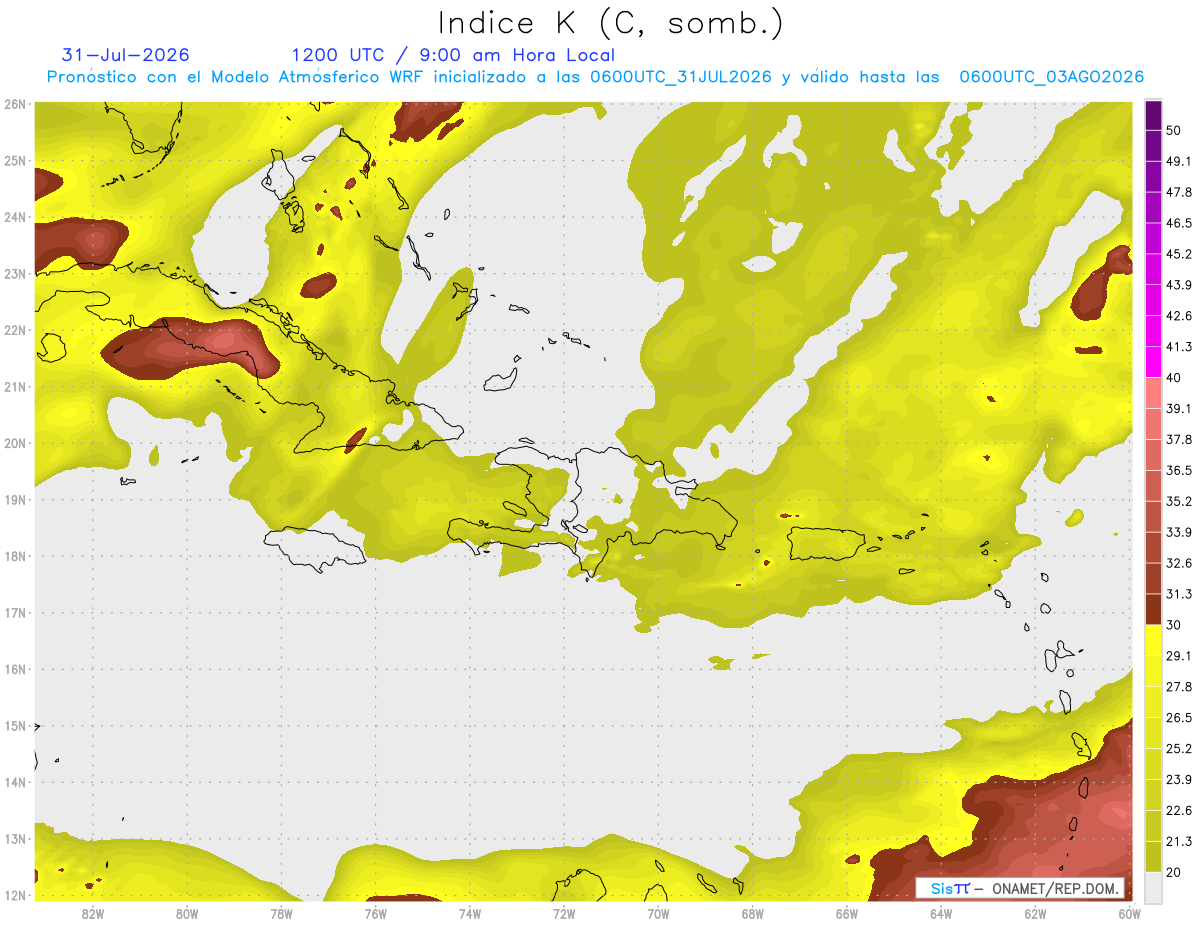This screenshot has height=927, width=1200.
Task: Click colorbar label "25.2"
Action: point(1179,748)
